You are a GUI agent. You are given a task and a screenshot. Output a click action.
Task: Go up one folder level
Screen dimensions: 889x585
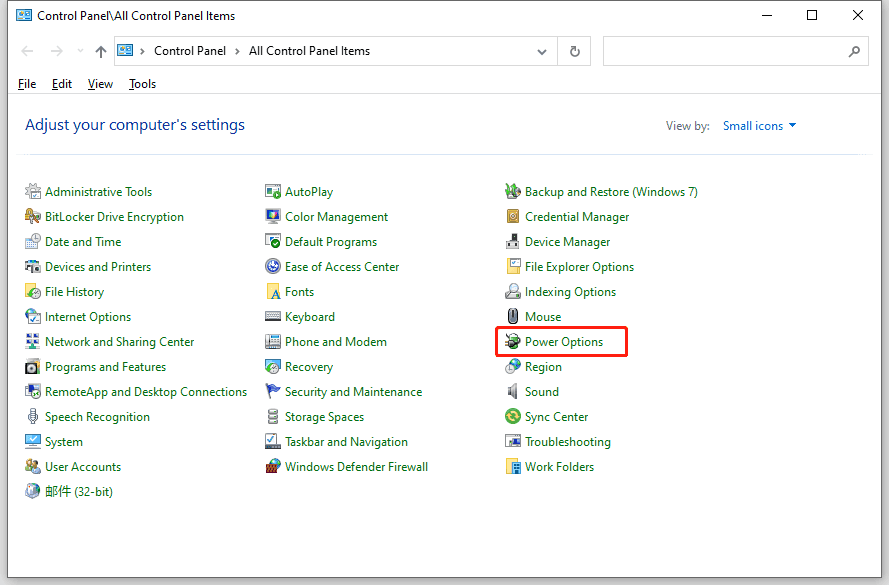tap(101, 52)
